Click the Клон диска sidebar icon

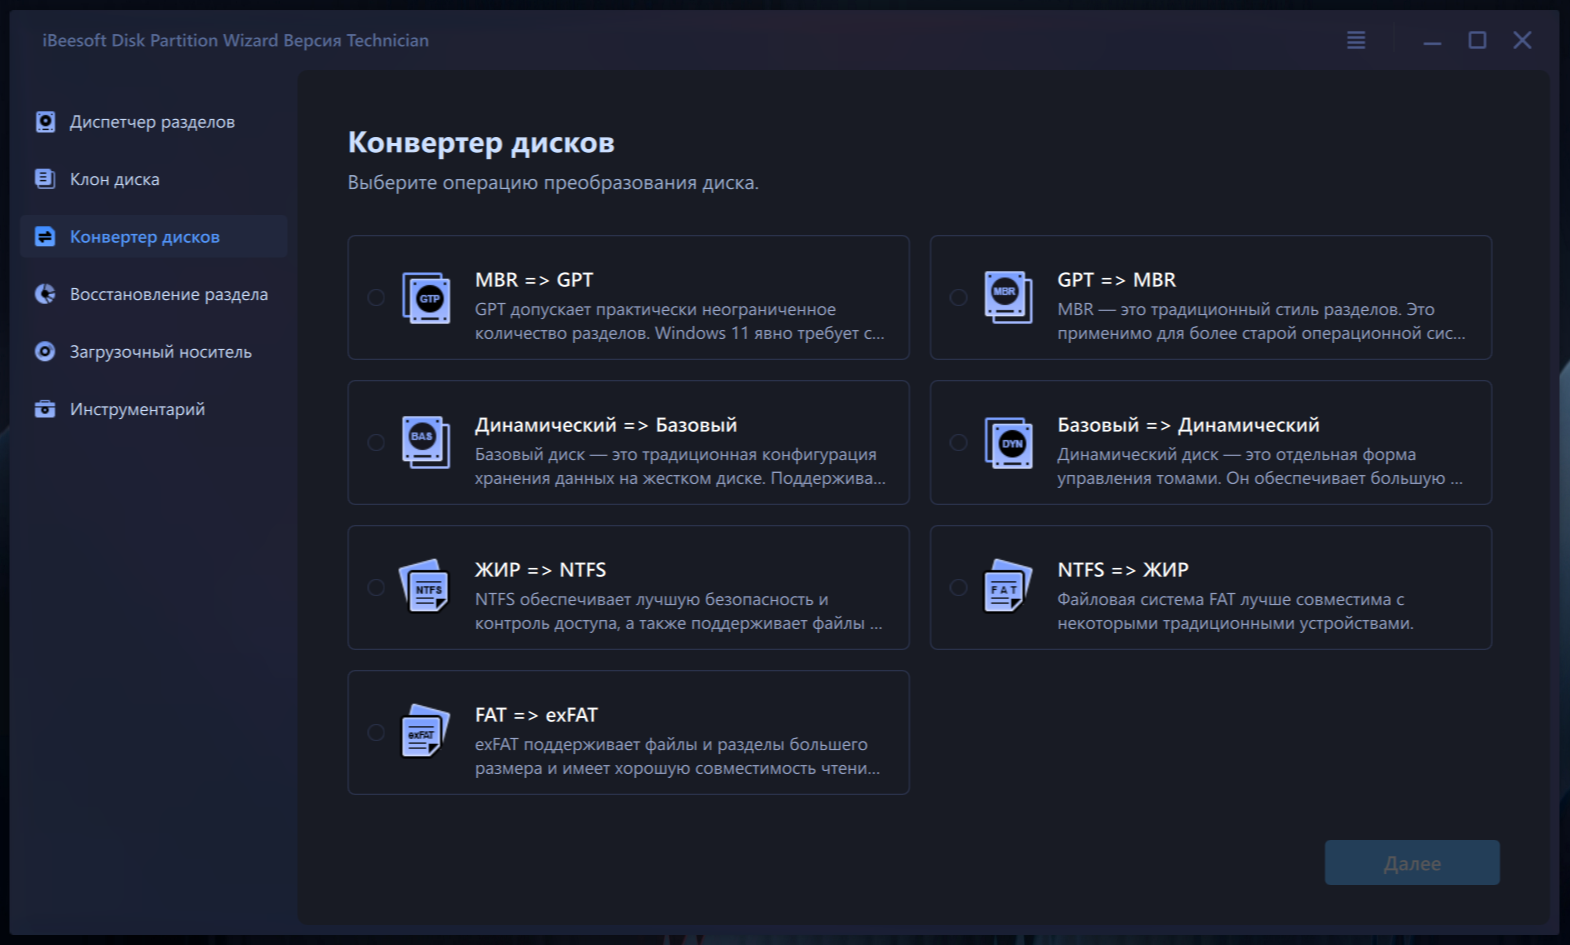[45, 179]
